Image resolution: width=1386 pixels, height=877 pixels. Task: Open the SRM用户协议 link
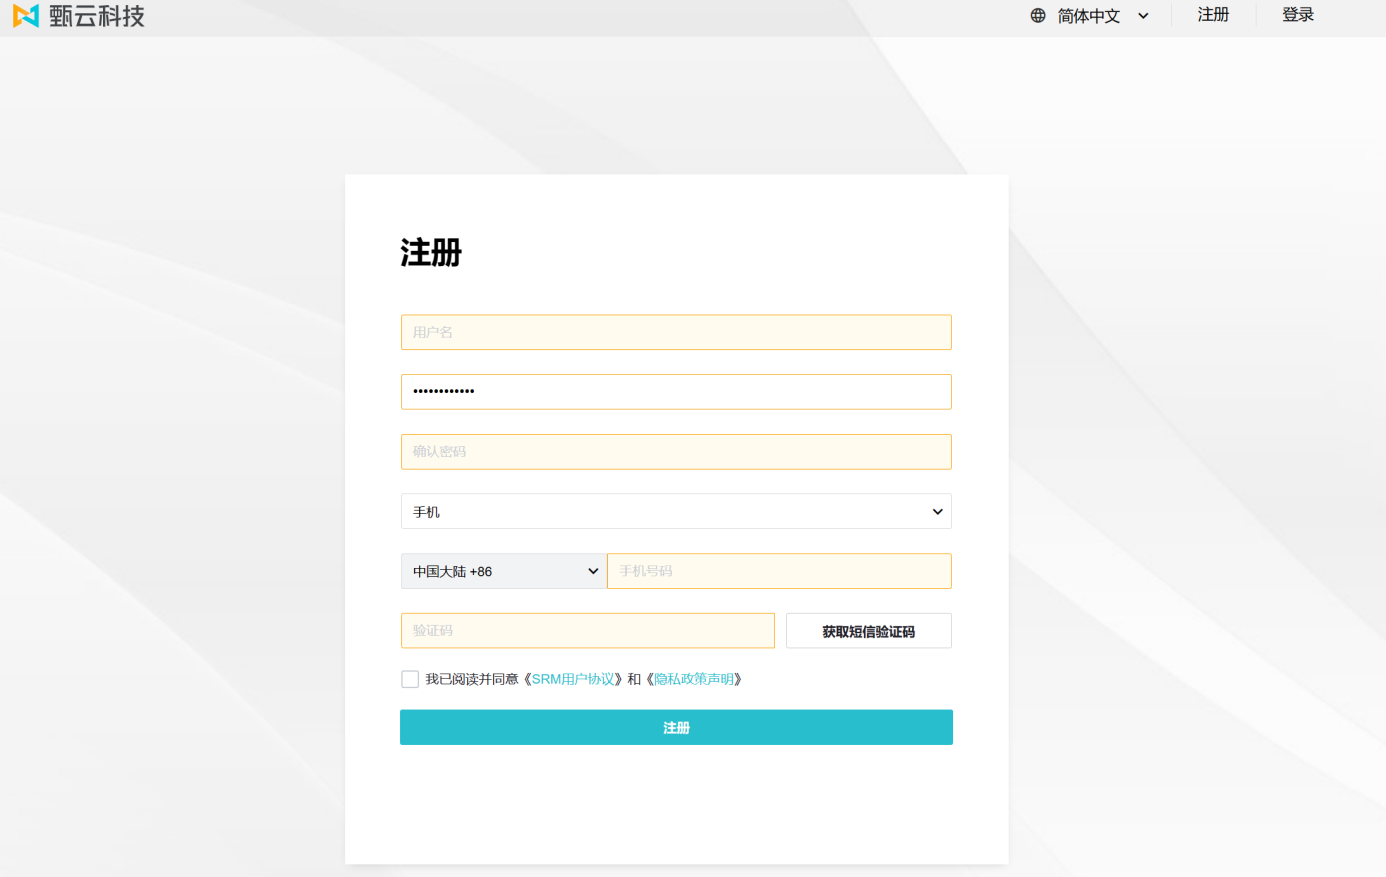[573, 679]
